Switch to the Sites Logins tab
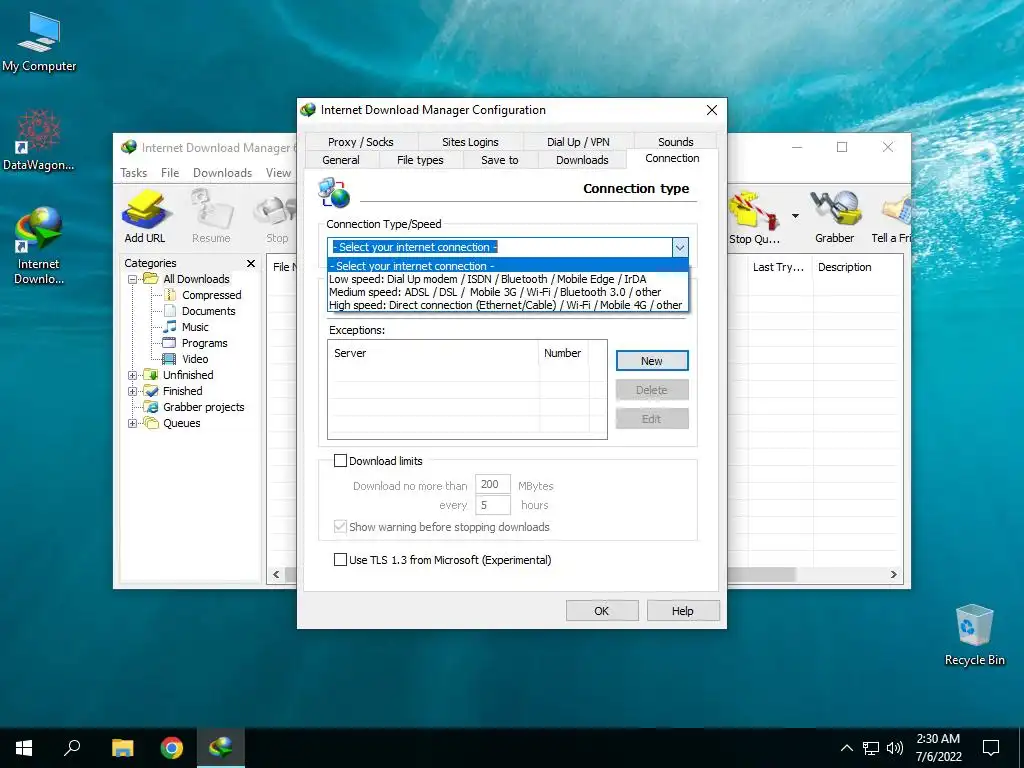 [470, 142]
